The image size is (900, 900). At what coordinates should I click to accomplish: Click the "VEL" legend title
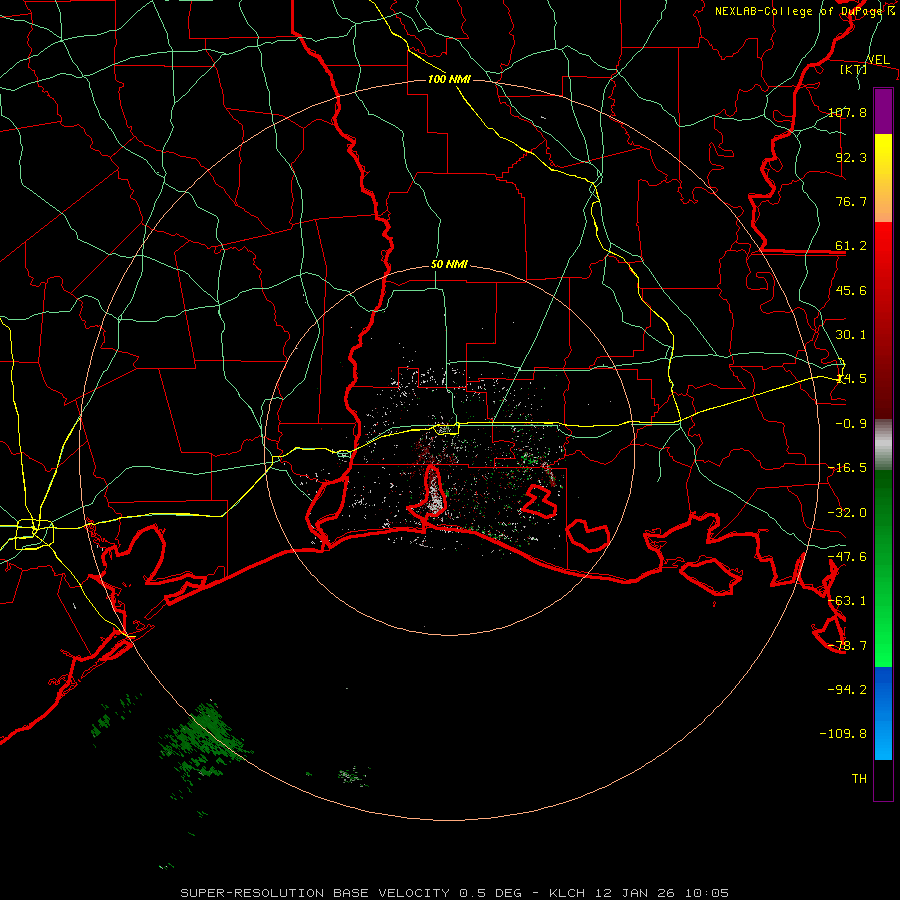[878, 60]
